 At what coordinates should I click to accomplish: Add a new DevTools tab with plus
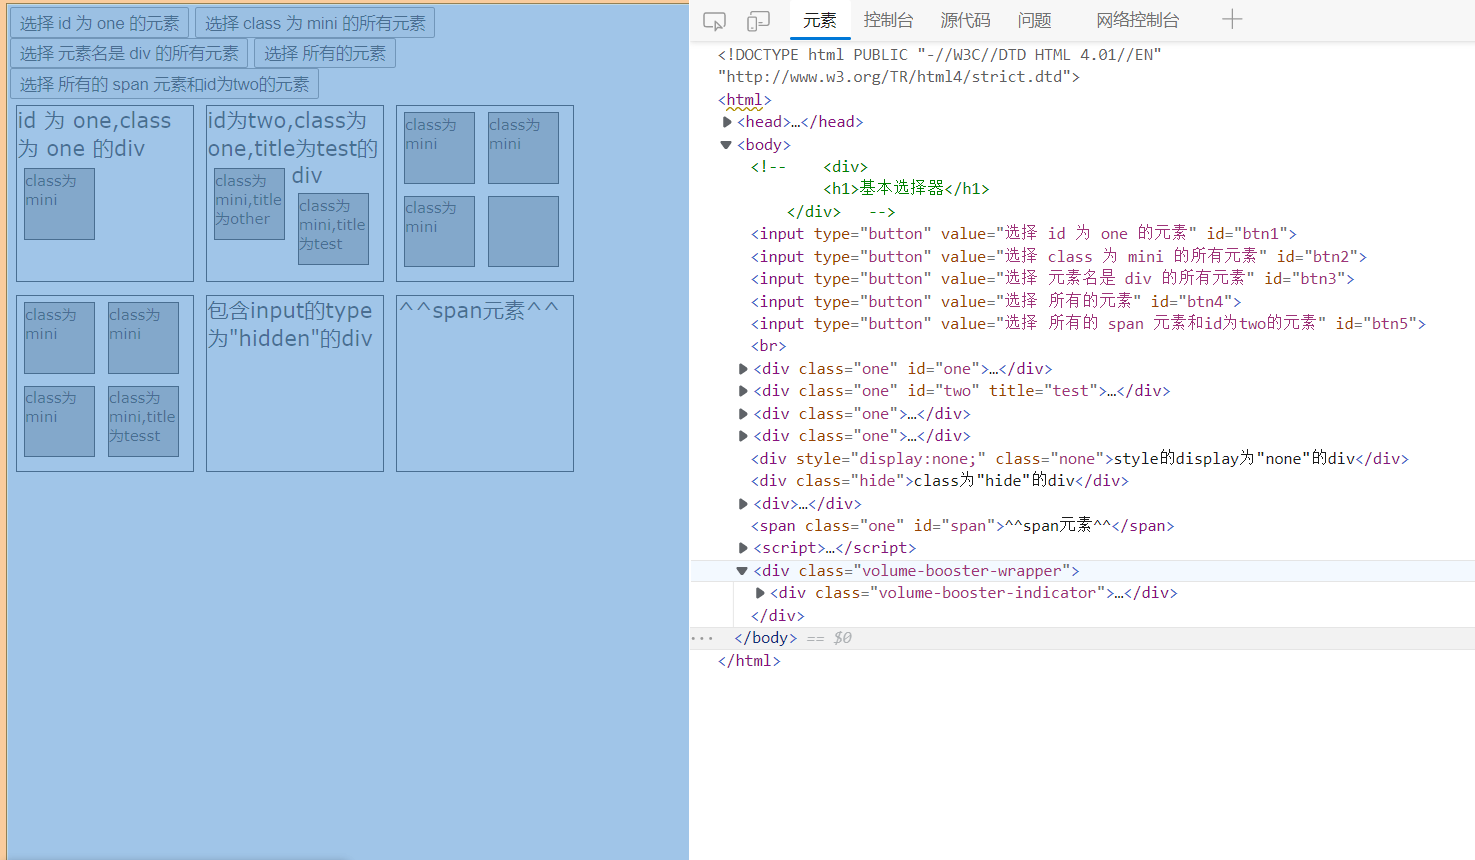tap(1232, 19)
